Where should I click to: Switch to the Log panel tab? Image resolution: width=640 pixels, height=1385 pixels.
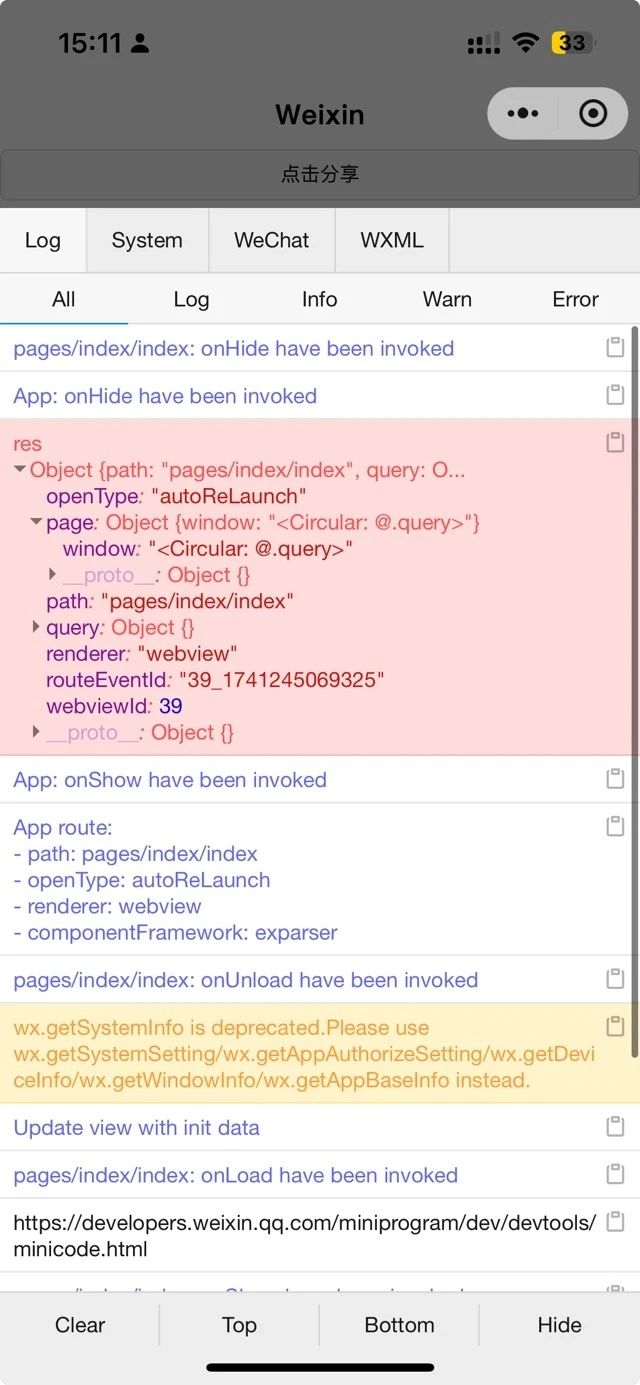[43, 240]
